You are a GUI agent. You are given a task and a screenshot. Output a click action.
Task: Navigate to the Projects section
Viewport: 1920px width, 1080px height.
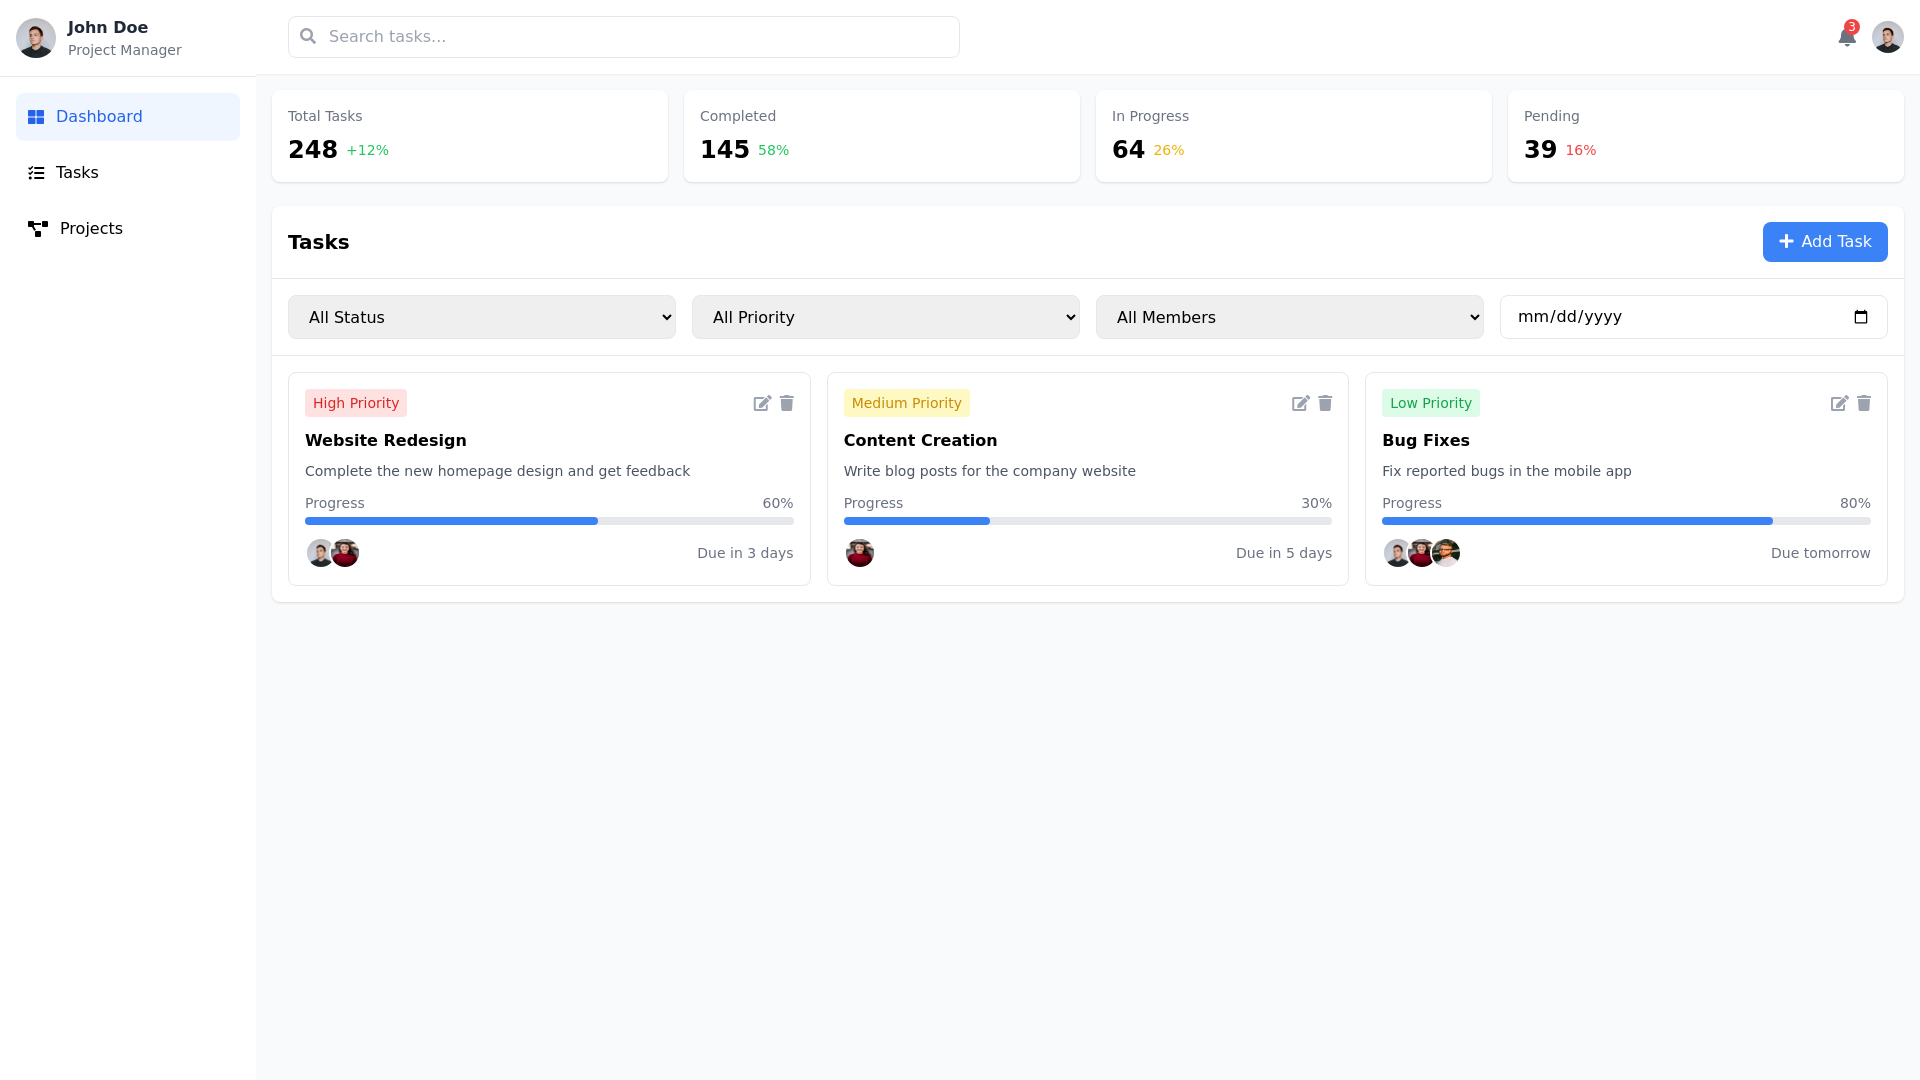click(91, 228)
